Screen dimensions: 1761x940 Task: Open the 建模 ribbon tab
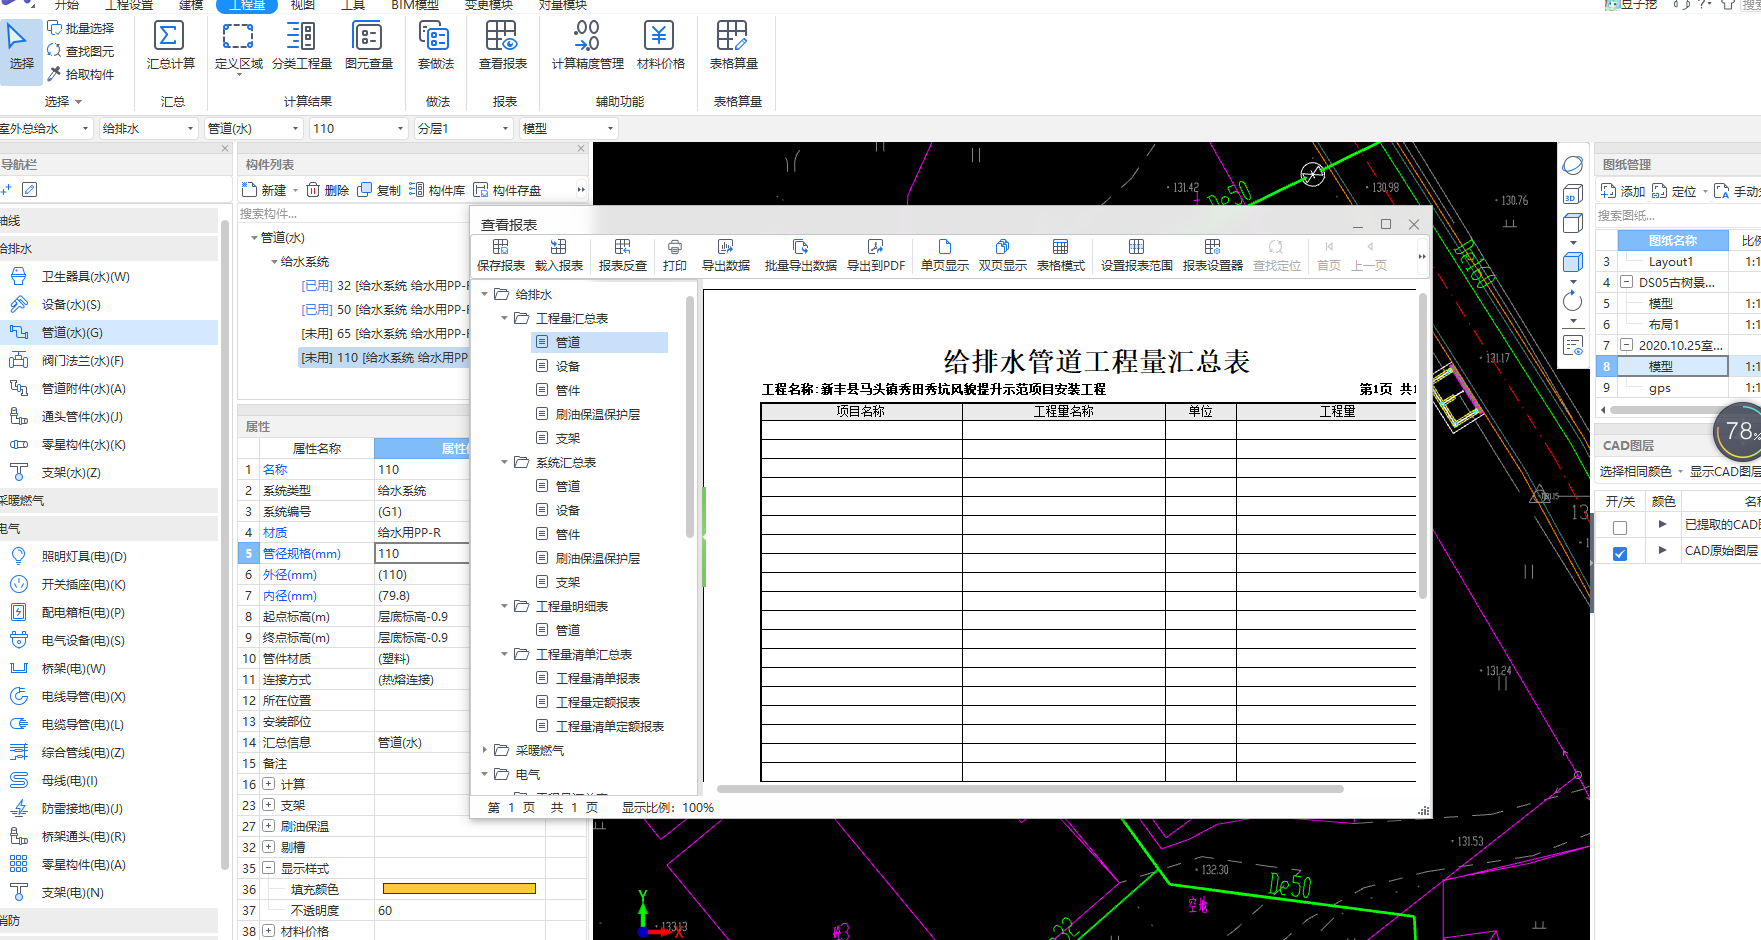click(191, 5)
